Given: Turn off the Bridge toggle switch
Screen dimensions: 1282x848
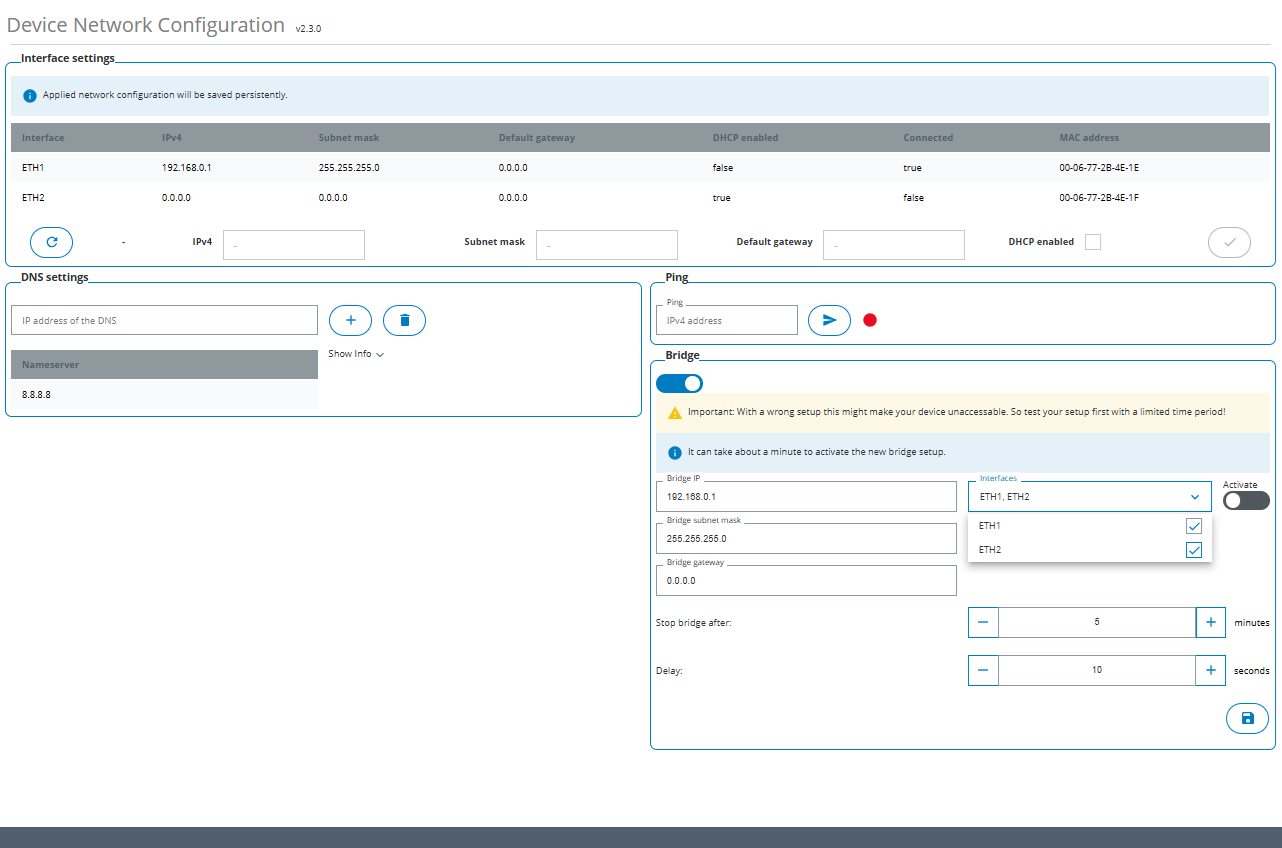Looking at the screenshot, I should point(679,383).
